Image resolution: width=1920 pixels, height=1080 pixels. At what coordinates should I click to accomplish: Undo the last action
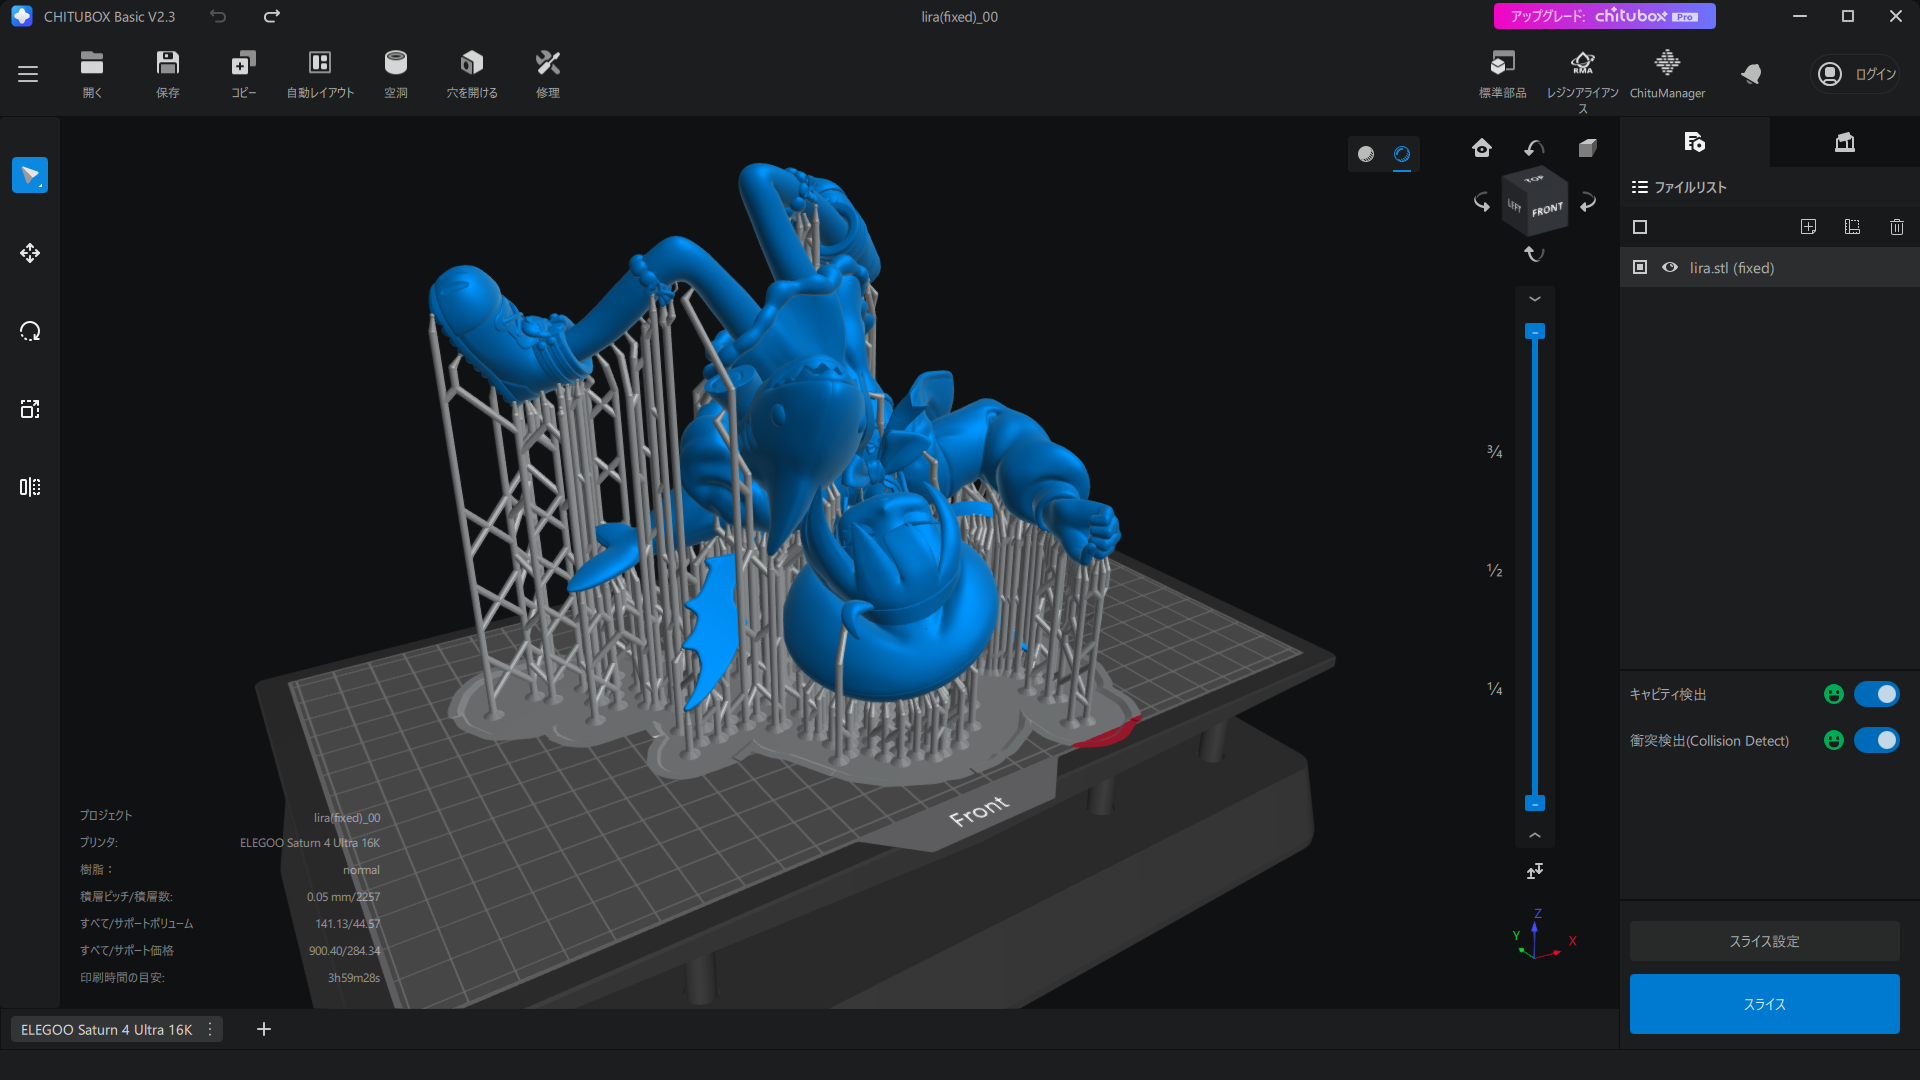218,16
